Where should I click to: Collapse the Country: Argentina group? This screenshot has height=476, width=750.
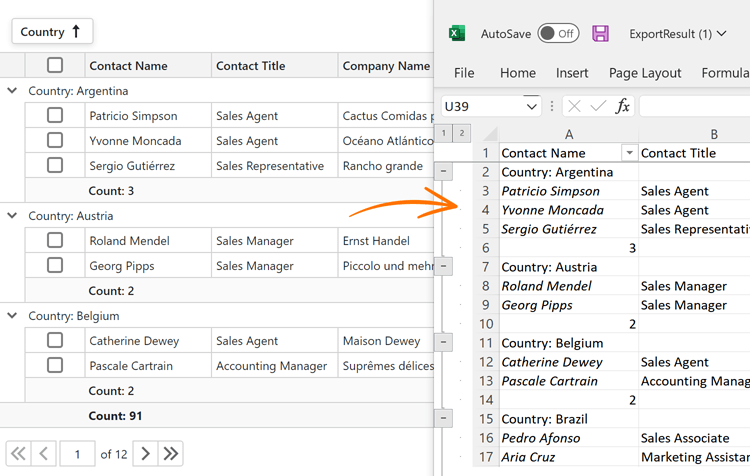pyautogui.click(x=12, y=90)
